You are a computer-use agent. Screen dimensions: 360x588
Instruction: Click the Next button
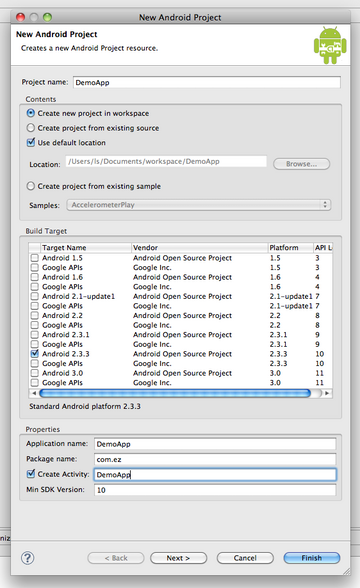coord(178,558)
